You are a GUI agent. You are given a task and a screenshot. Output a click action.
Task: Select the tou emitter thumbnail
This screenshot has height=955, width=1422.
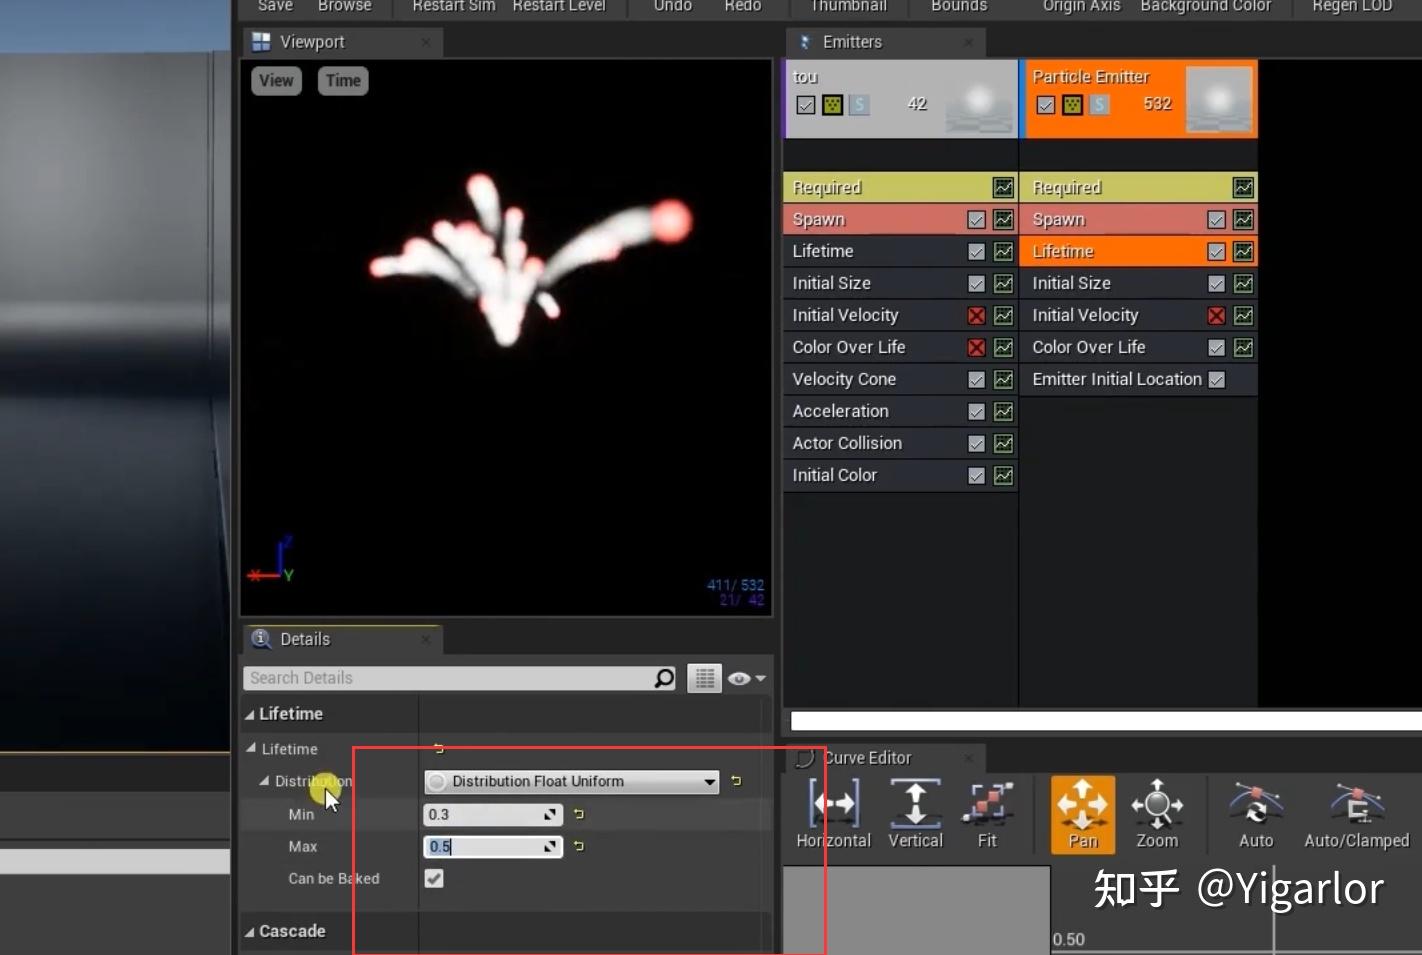click(x=979, y=100)
